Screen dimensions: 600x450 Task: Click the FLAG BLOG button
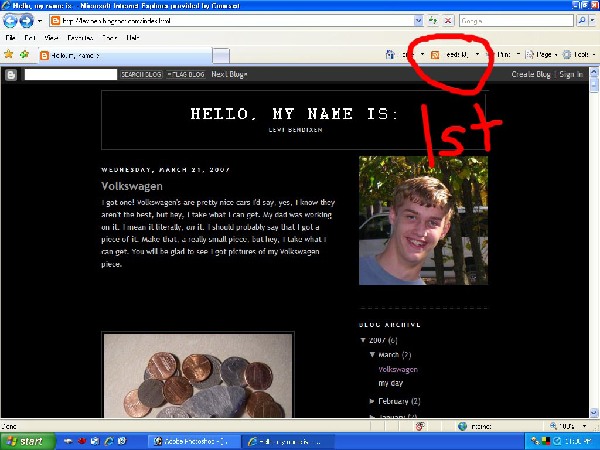pos(186,75)
